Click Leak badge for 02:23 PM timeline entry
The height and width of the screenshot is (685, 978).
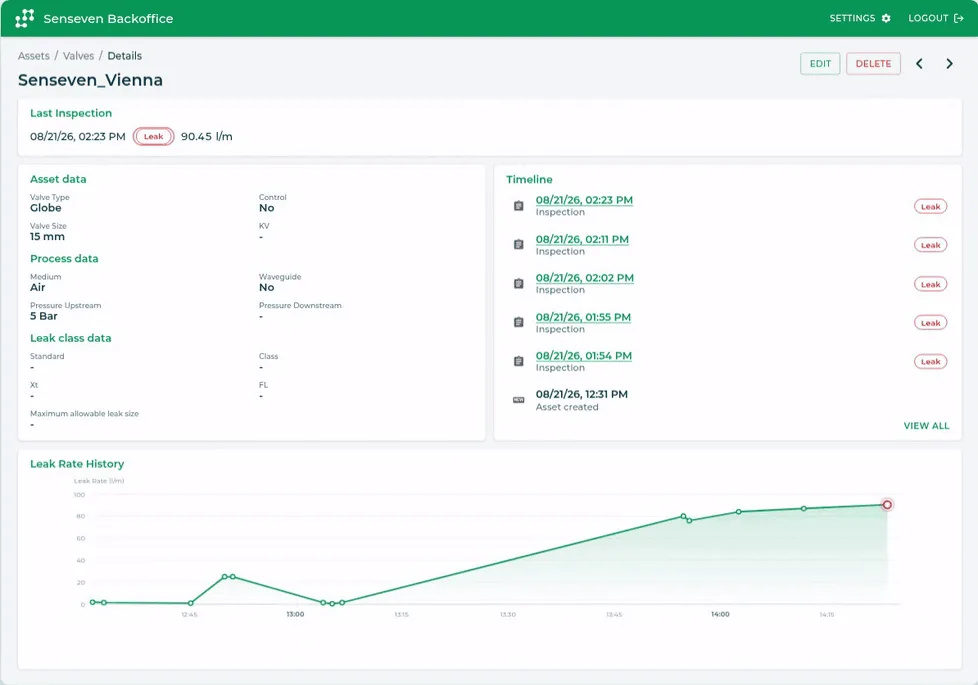(930, 206)
